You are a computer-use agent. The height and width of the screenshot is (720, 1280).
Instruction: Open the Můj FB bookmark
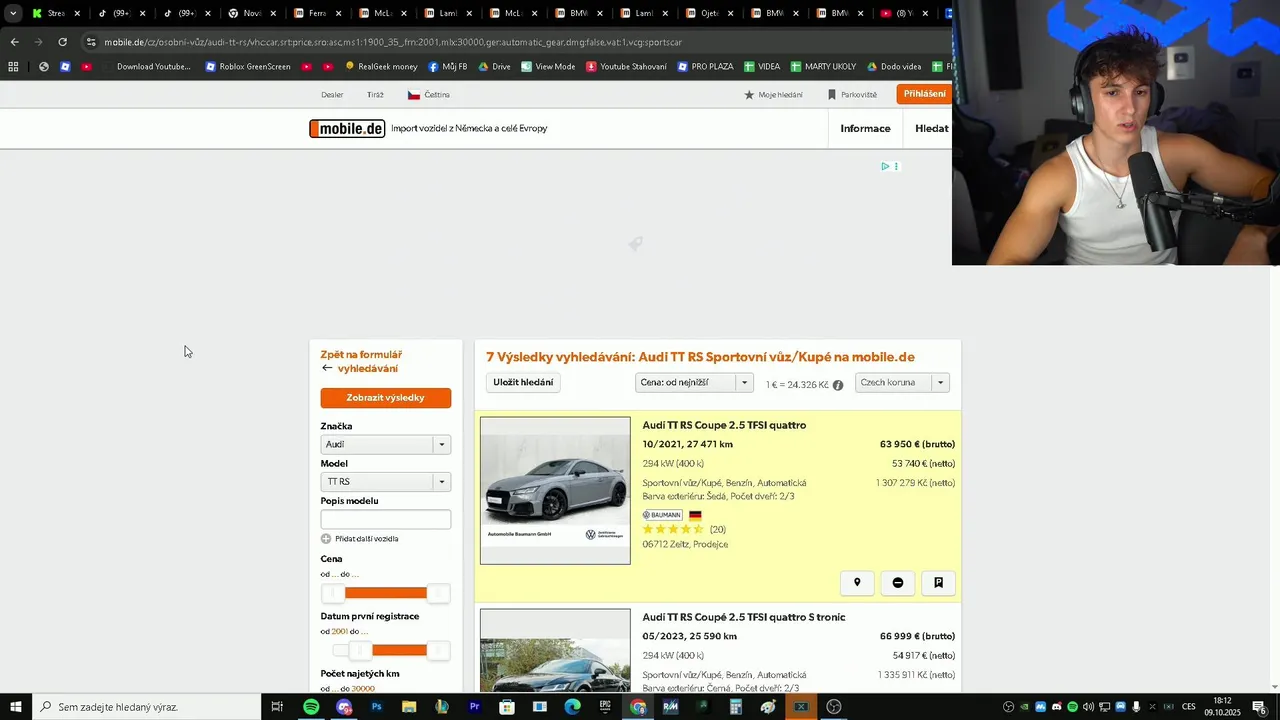tap(448, 67)
